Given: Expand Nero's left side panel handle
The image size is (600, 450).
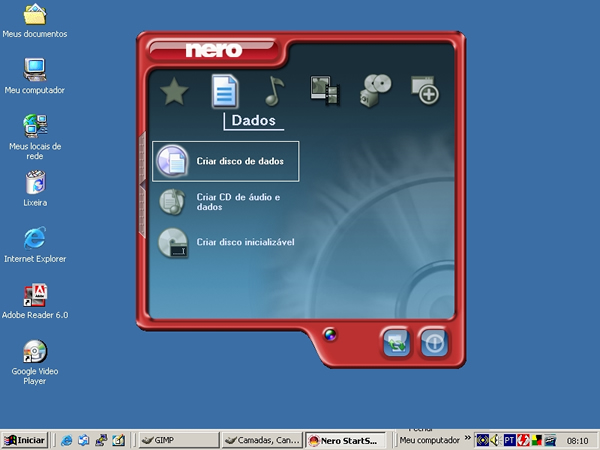Looking at the screenshot, I should point(142,185).
